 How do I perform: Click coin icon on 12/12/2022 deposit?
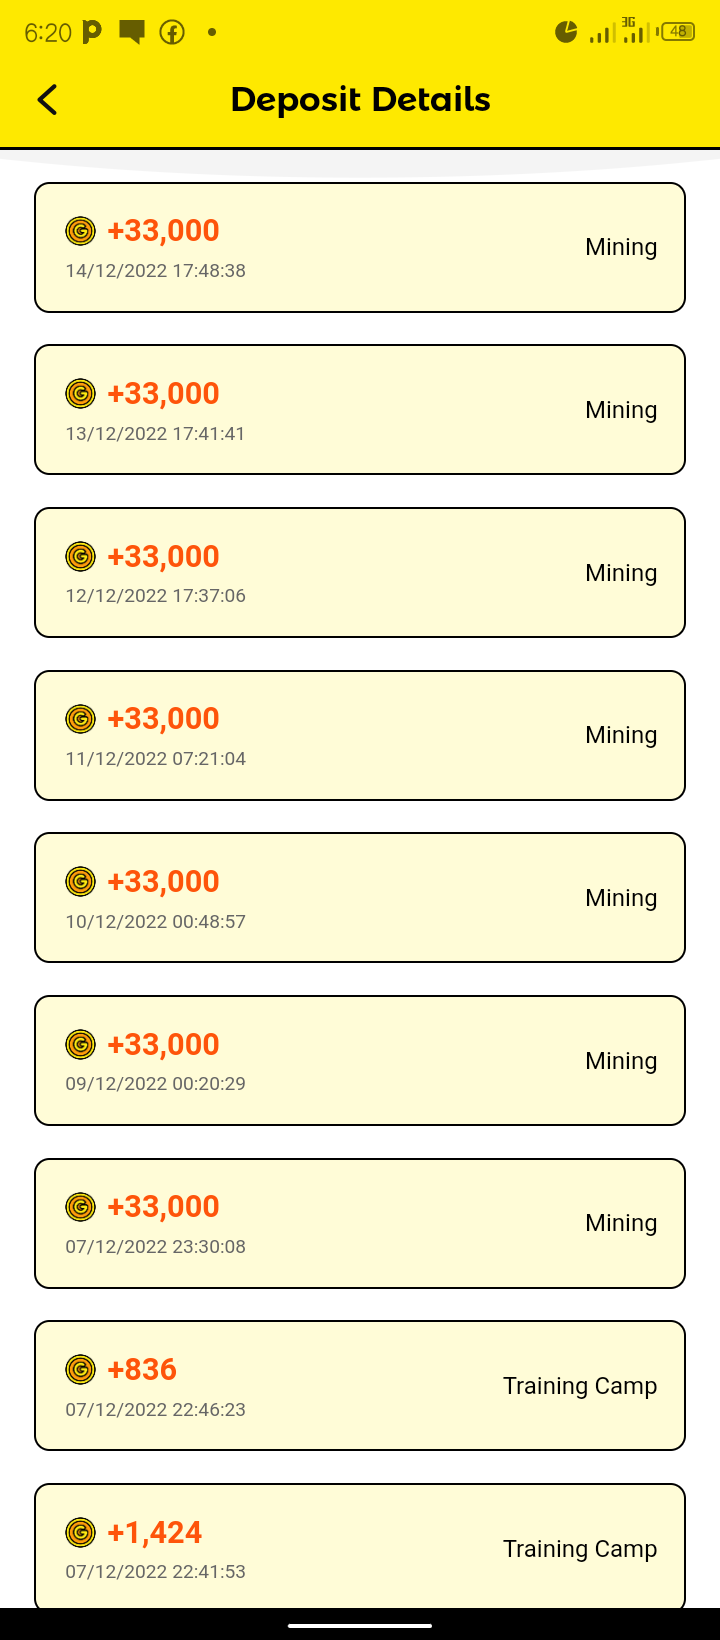coord(80,556)
